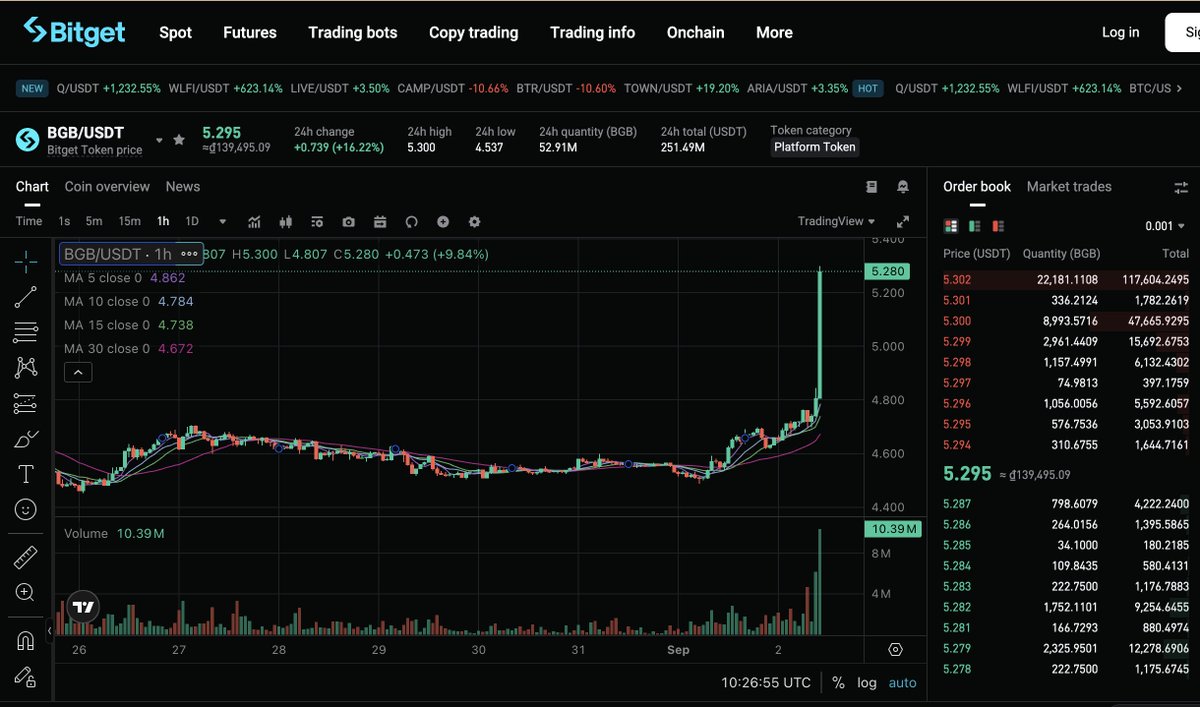This screenshot has width=1200, height=707.
Task: Collapse the drawing toolbar side arrow
Action: pyautogui.click(x=49, y=632)
